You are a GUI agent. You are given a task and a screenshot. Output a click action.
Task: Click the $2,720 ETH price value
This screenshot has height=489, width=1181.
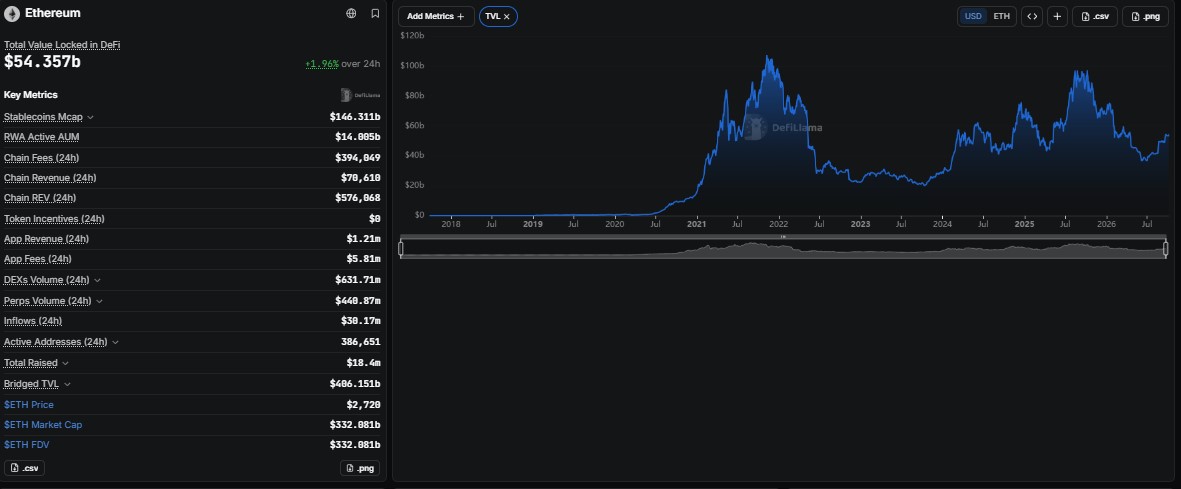[x=363, y=405]
